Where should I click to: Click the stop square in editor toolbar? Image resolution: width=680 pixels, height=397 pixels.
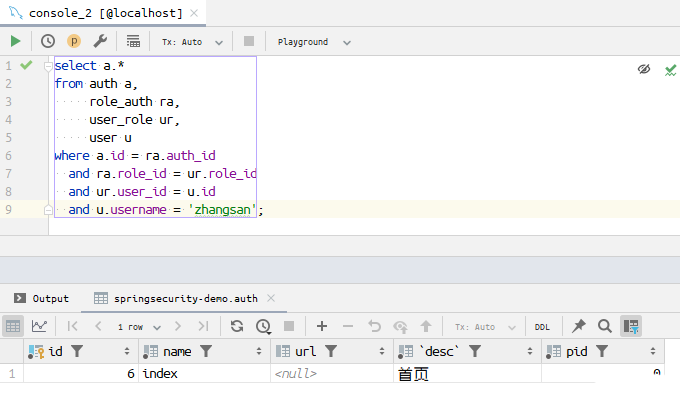click(x=249, y=41)
